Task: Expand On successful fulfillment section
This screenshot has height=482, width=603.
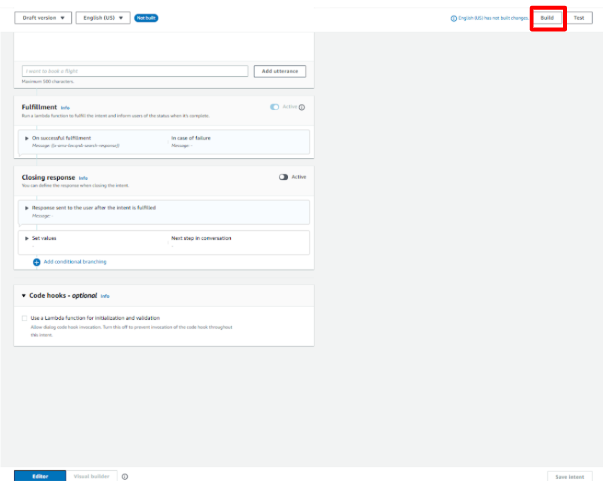Action: point(27,138)
